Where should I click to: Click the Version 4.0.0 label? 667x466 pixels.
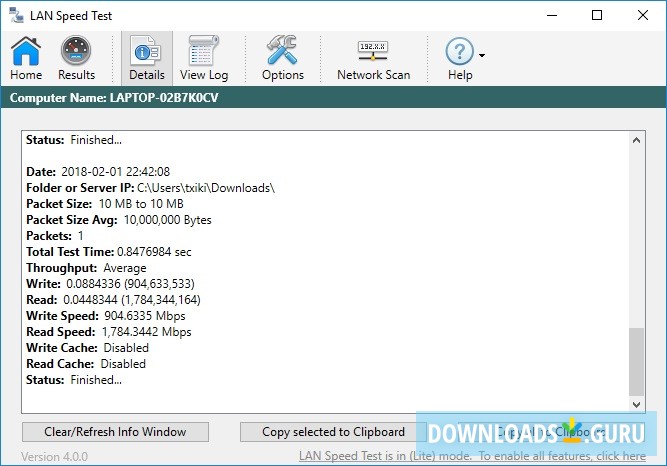[54, 457]
